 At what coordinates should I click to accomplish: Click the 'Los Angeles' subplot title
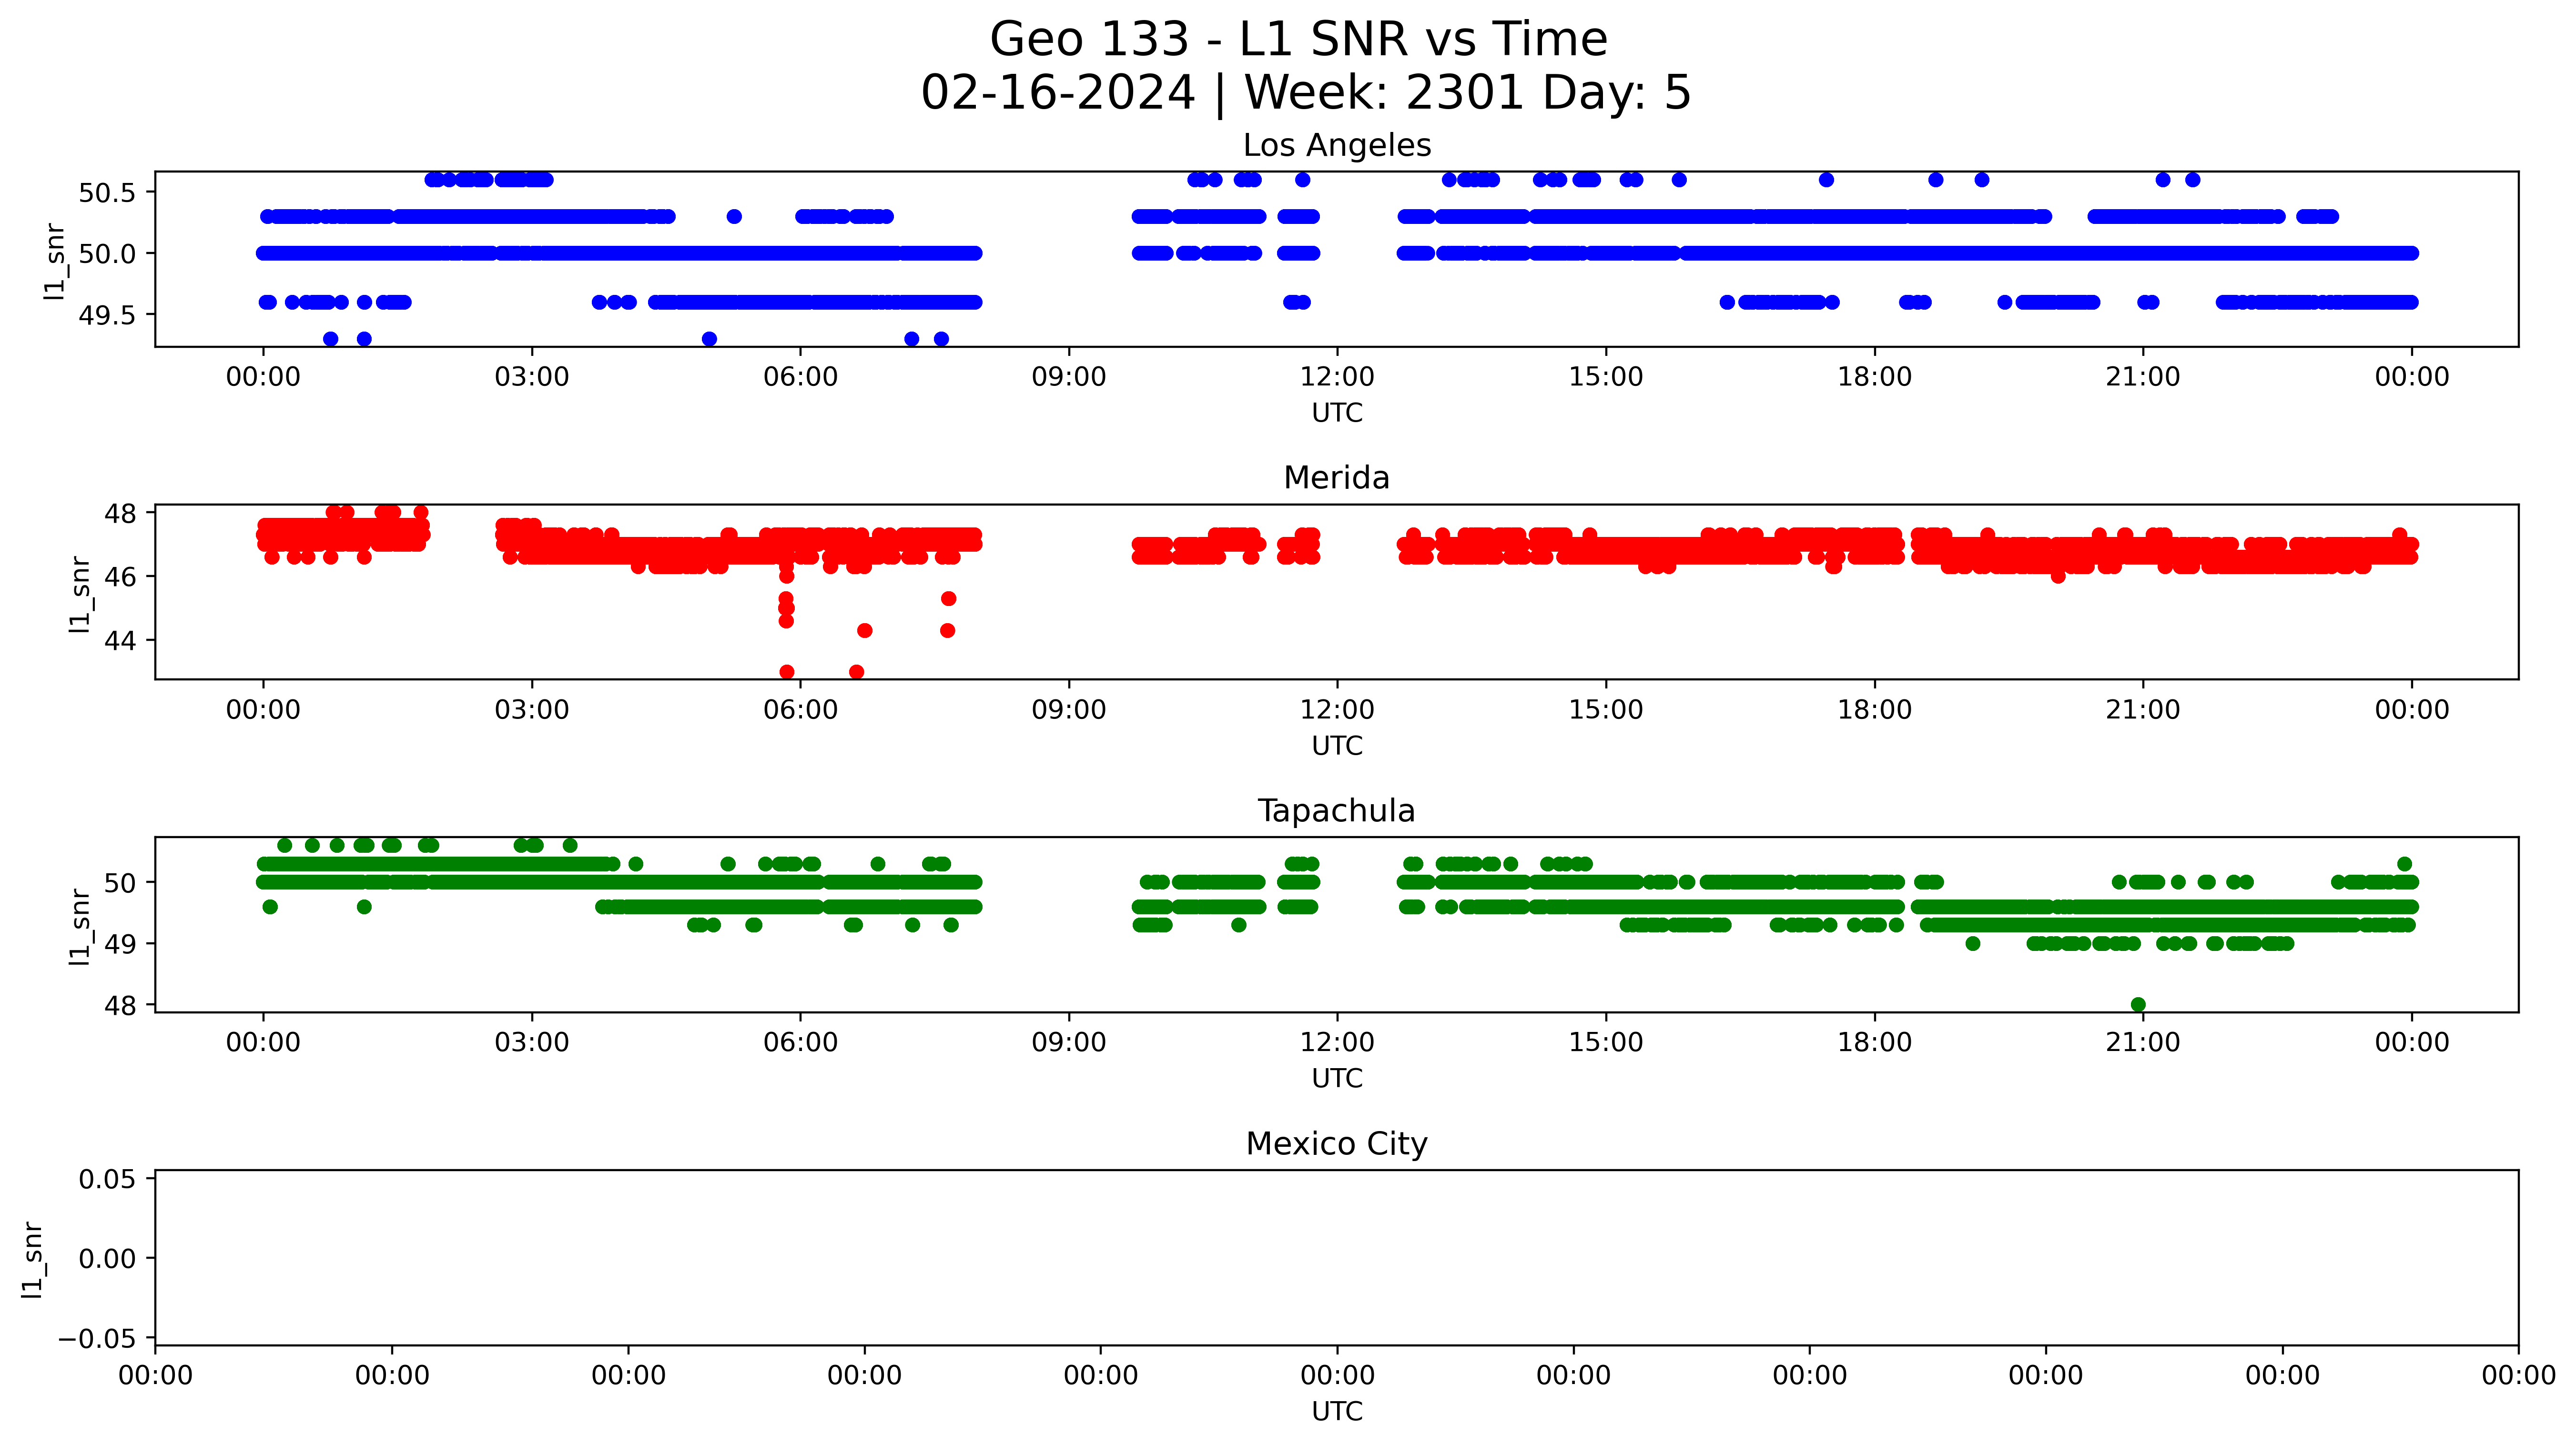pos(1336,146)
